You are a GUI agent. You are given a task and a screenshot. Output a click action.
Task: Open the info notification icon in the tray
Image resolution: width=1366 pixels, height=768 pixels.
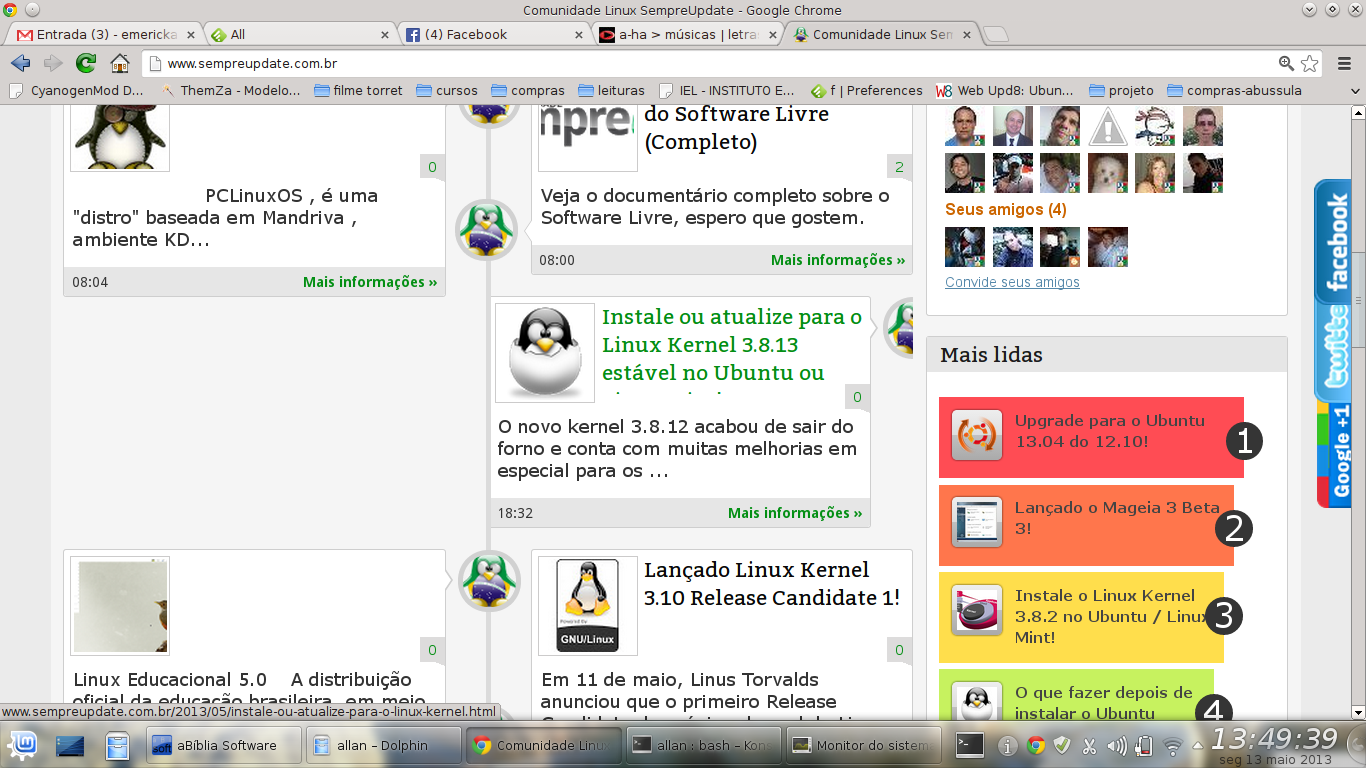(x=1008, y=746)
